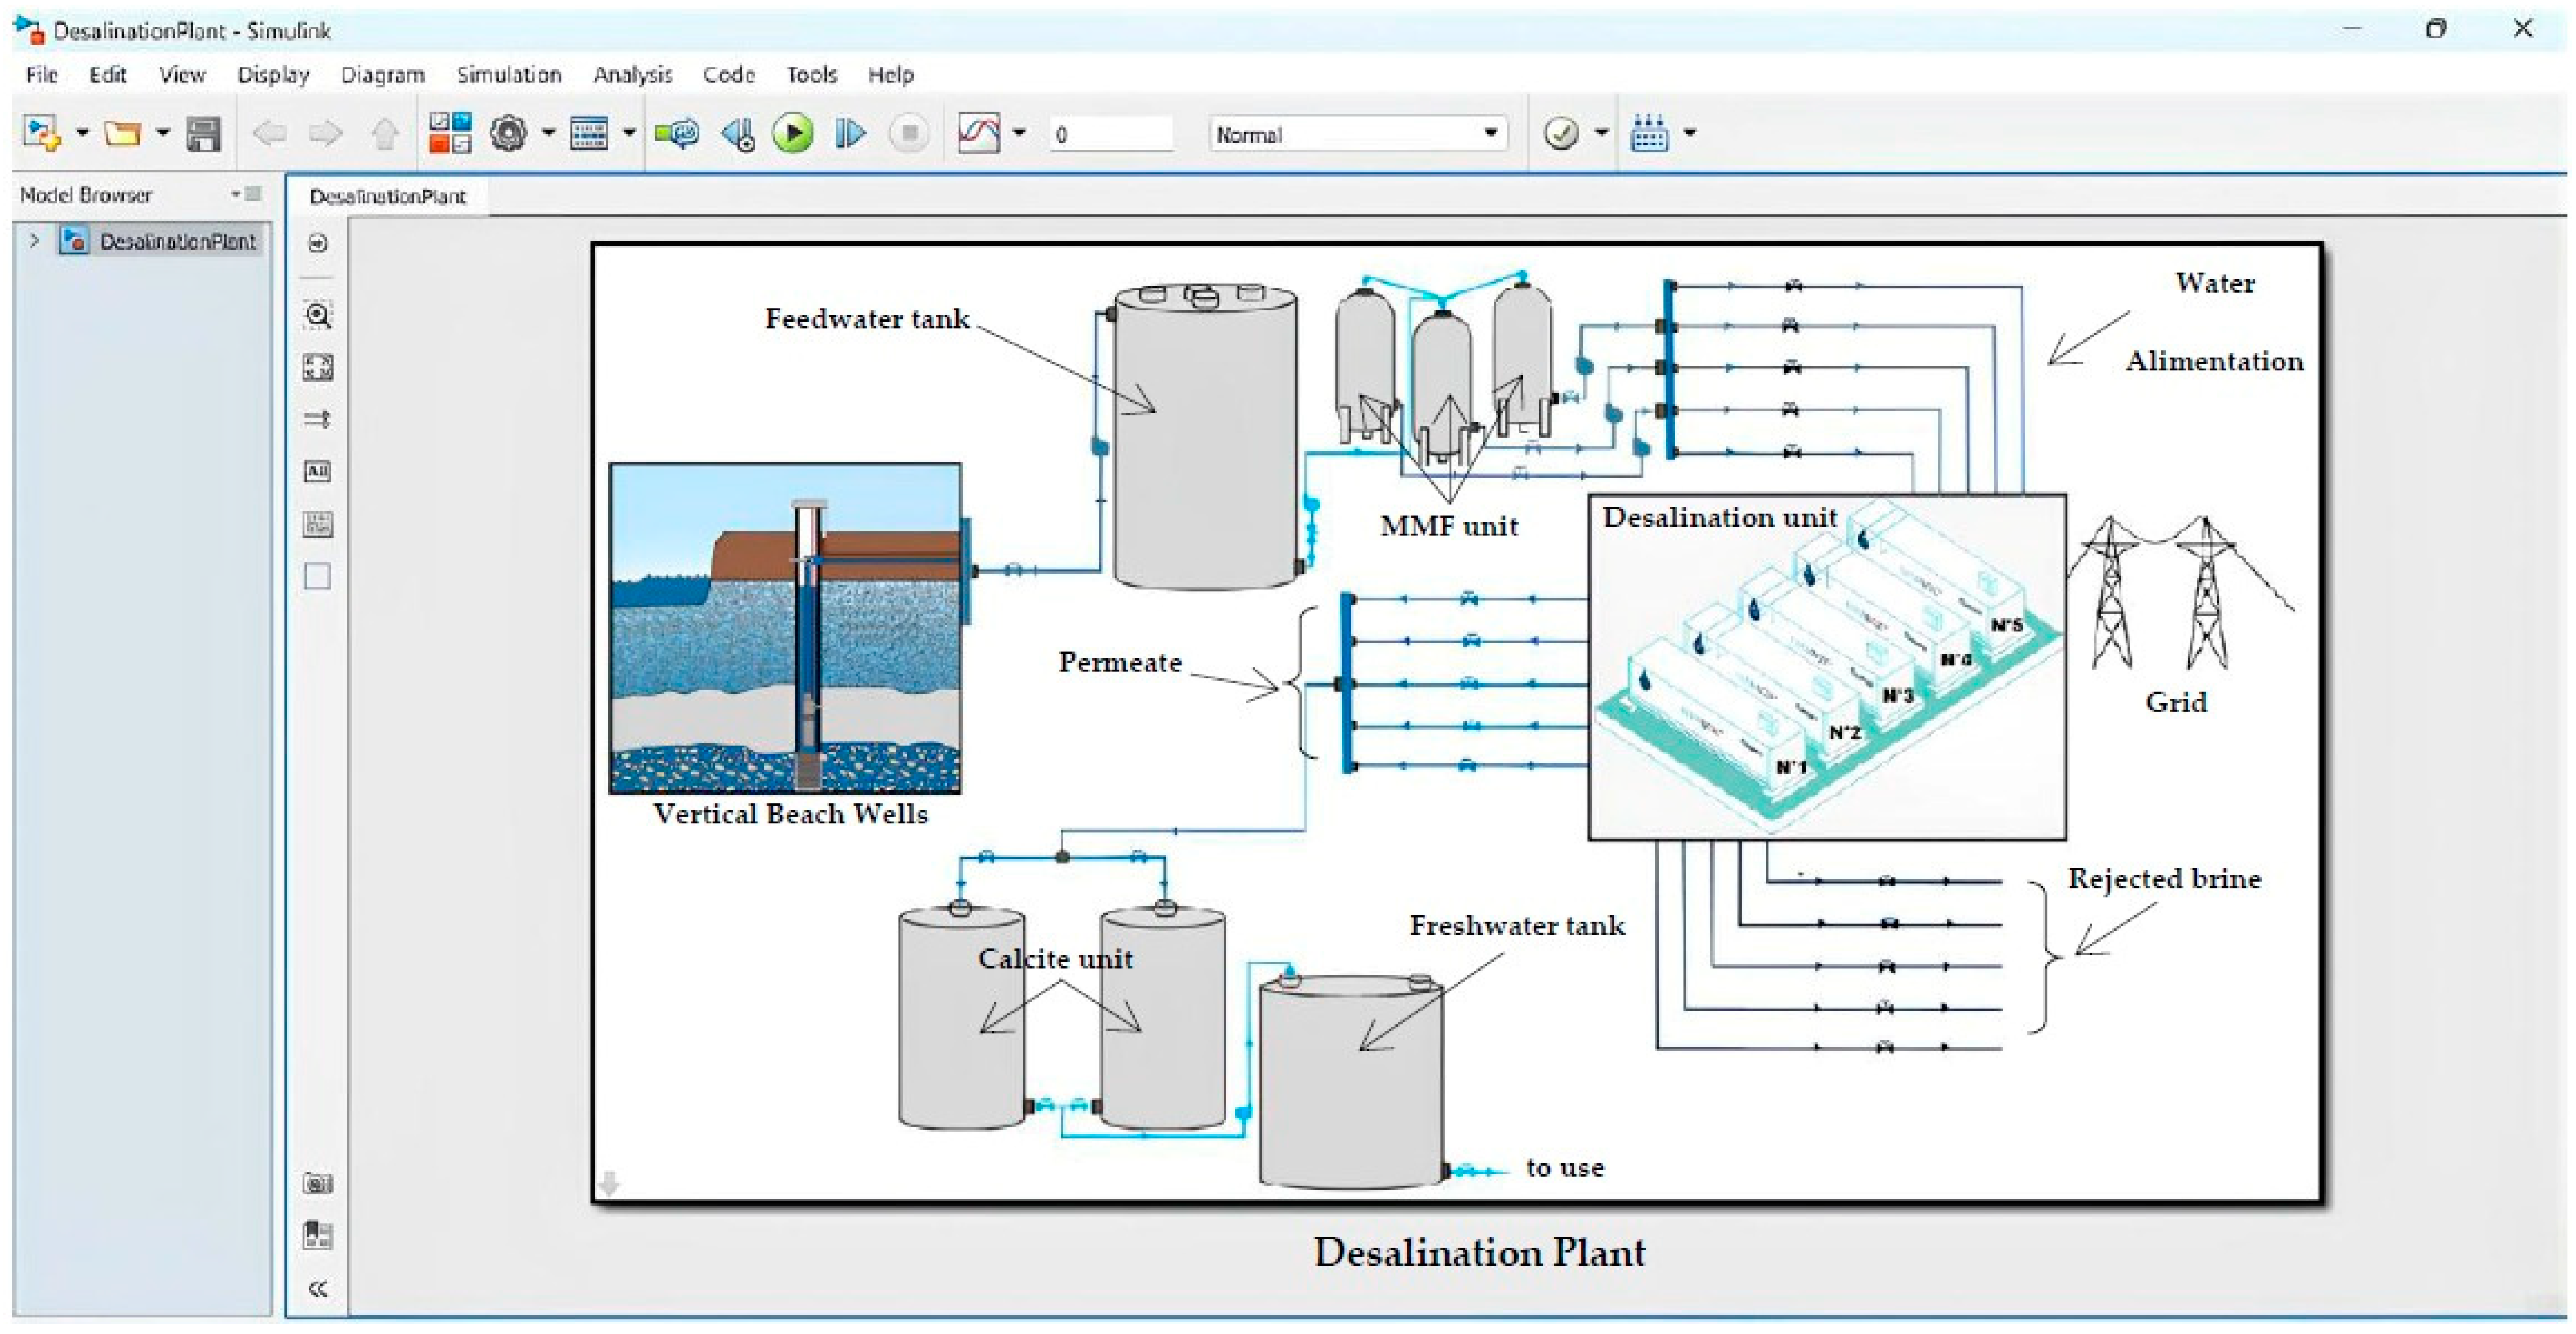Click the simulation stop time field
This screenshot has height=1334, width=2576.
point(1109,134)
